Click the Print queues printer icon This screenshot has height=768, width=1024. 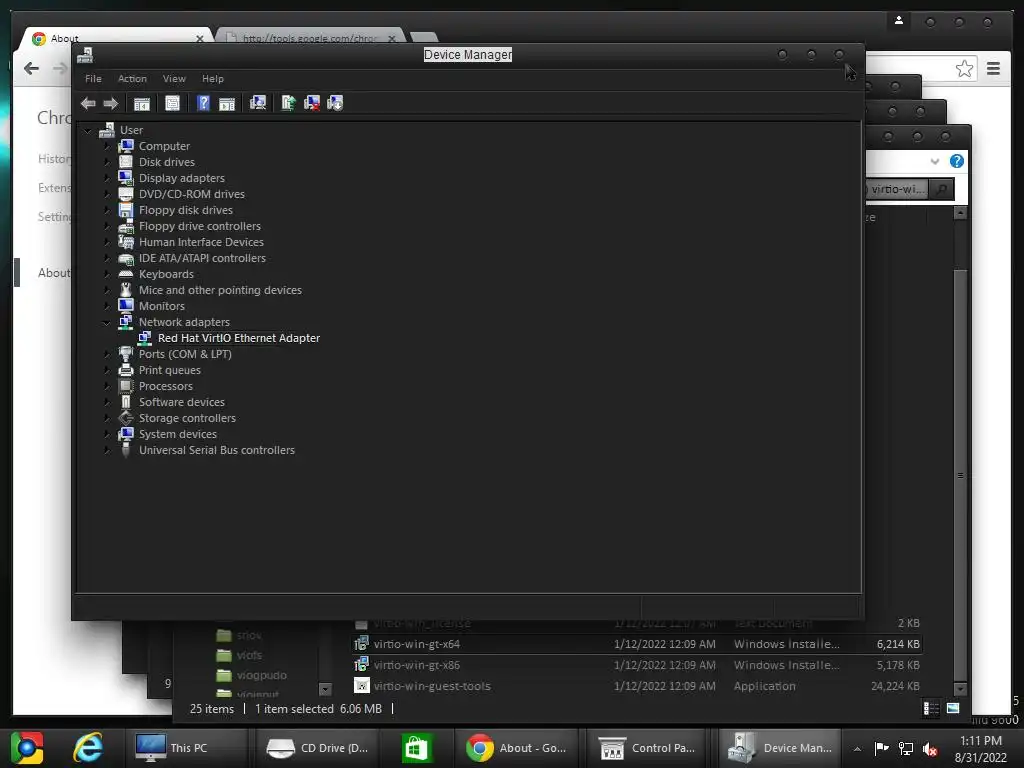(x=126, y=370)
